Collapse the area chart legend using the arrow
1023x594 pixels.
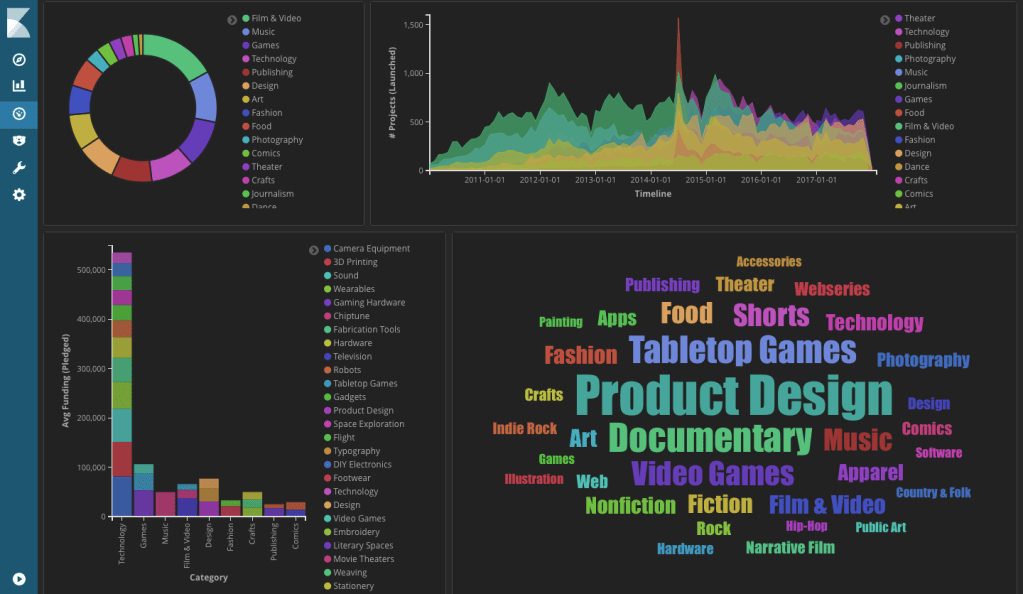tap(884, 18)
